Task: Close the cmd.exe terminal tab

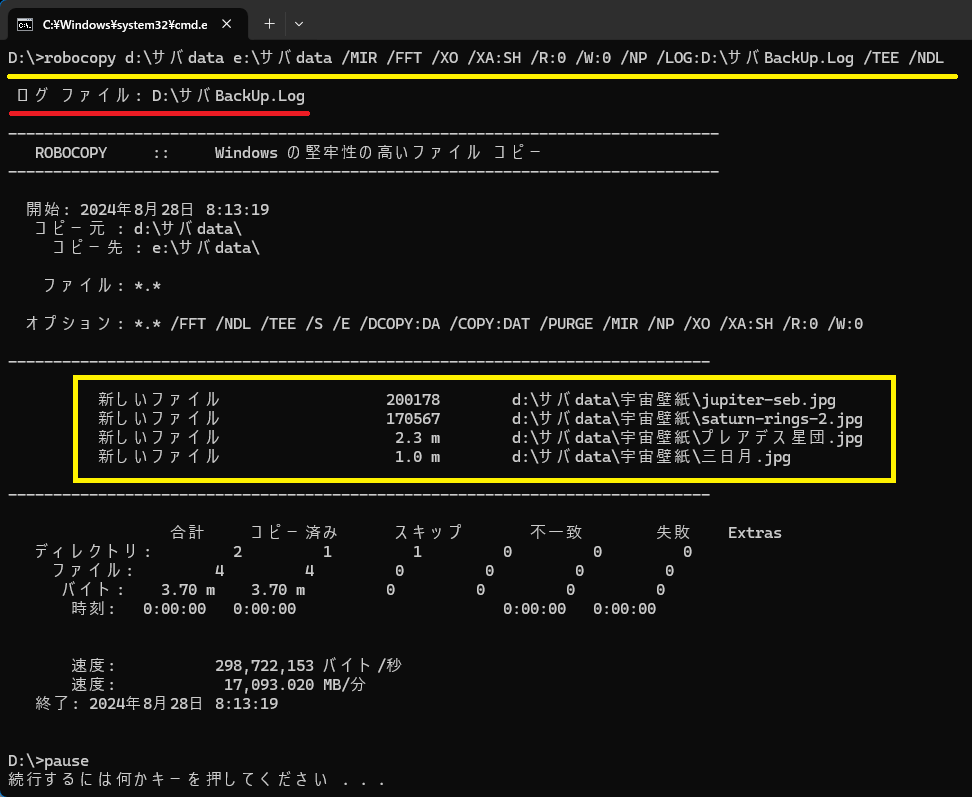Action: [227, 24]
